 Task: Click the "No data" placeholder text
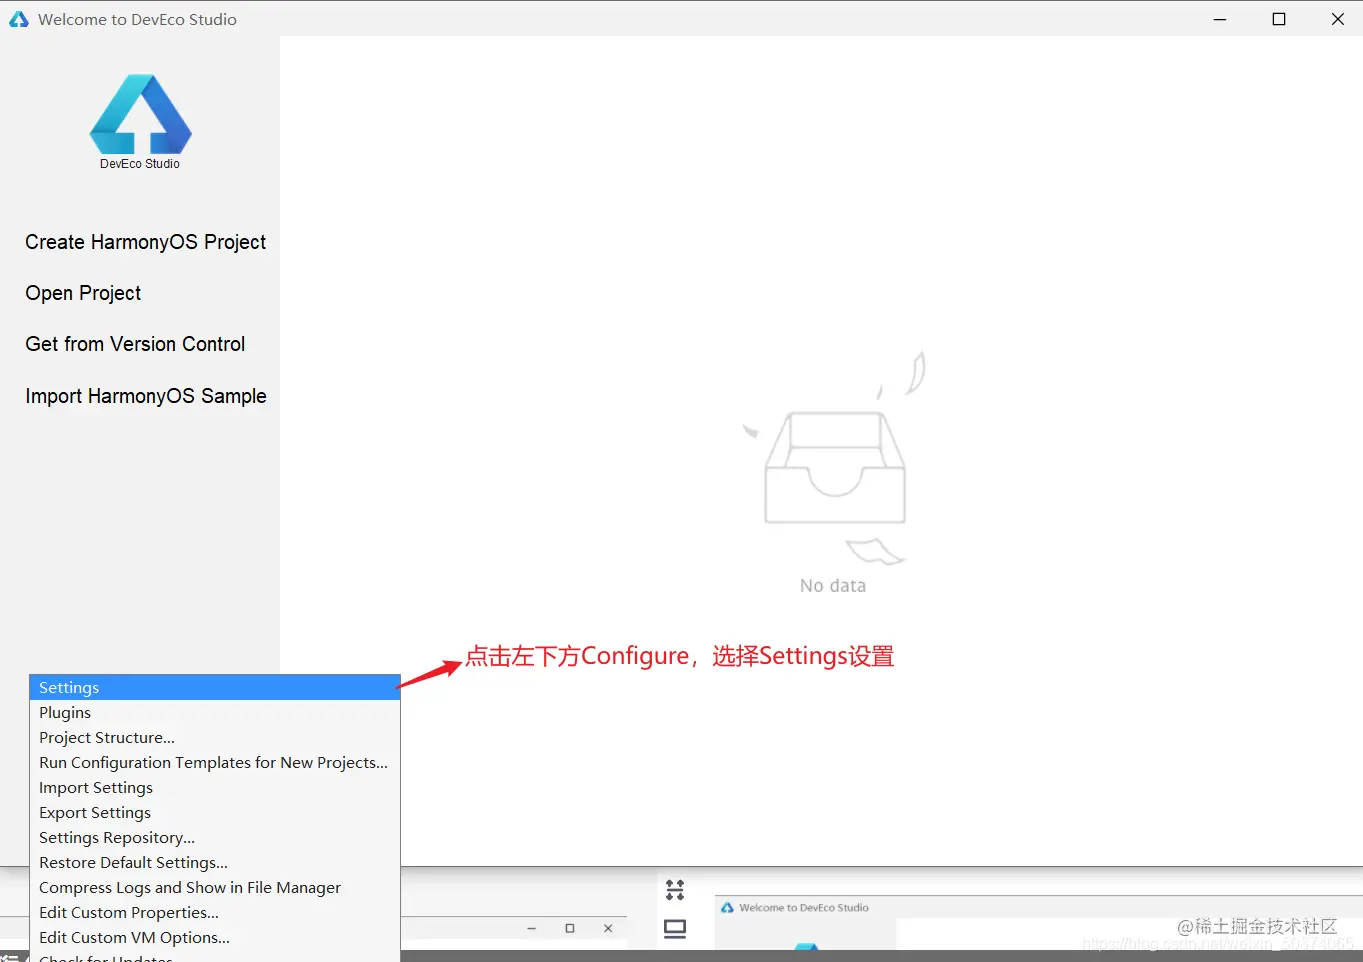point(833,586)
